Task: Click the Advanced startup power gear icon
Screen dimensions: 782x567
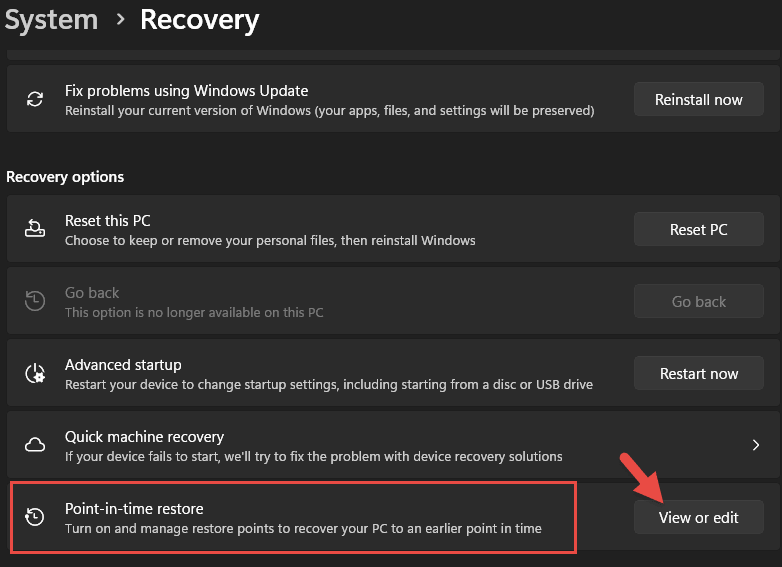Action: click(x=35, y=373)
